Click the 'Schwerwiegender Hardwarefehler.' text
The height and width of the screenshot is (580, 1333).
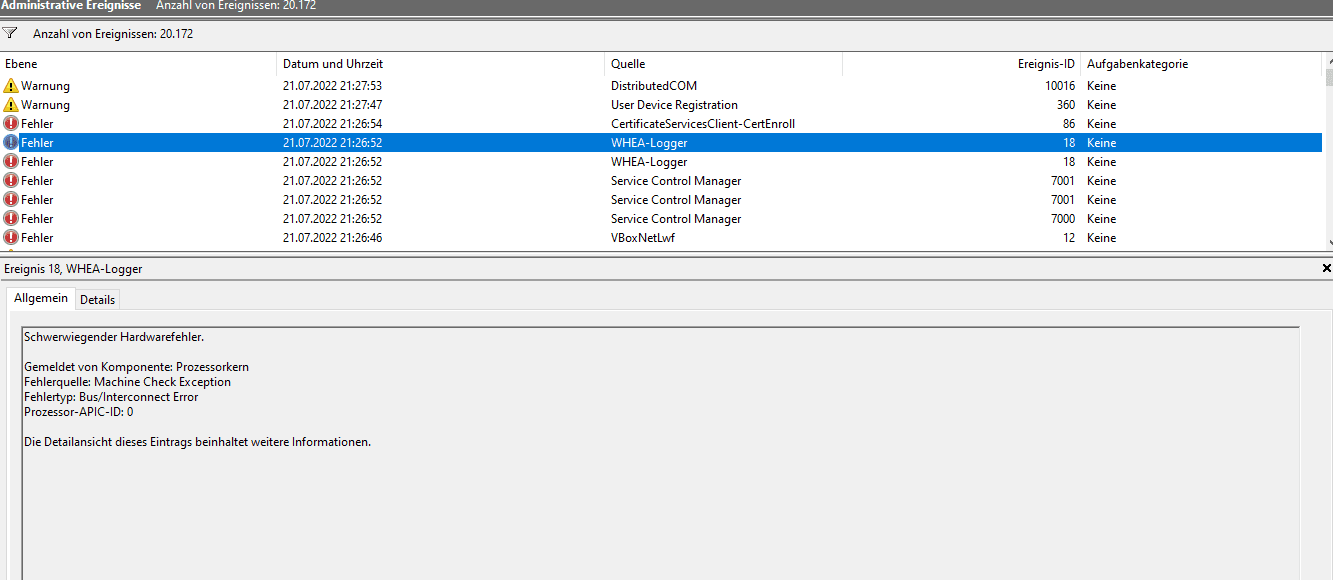pyautogui.click(x=114, y=337)
